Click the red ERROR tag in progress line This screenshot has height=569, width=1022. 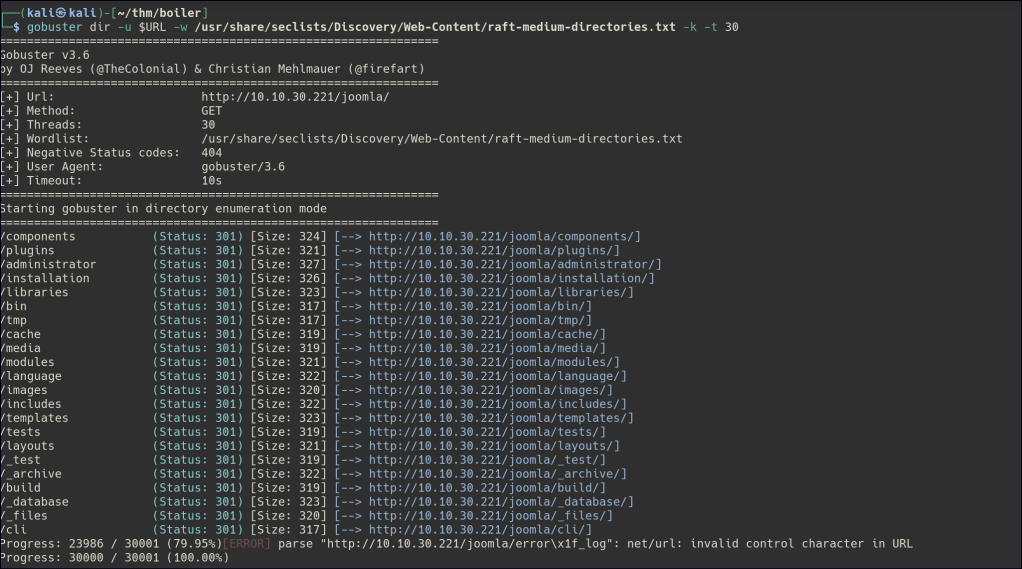[246, 544]
